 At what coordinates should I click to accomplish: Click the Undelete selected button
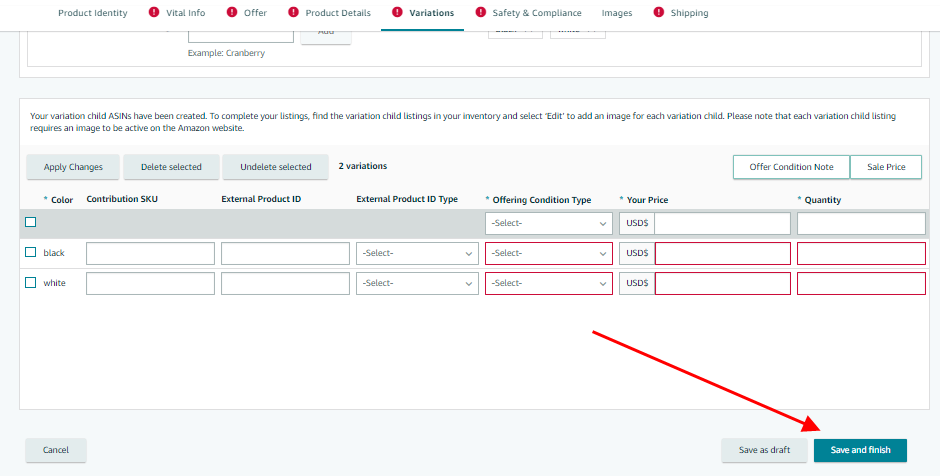[x=276, y=167]
